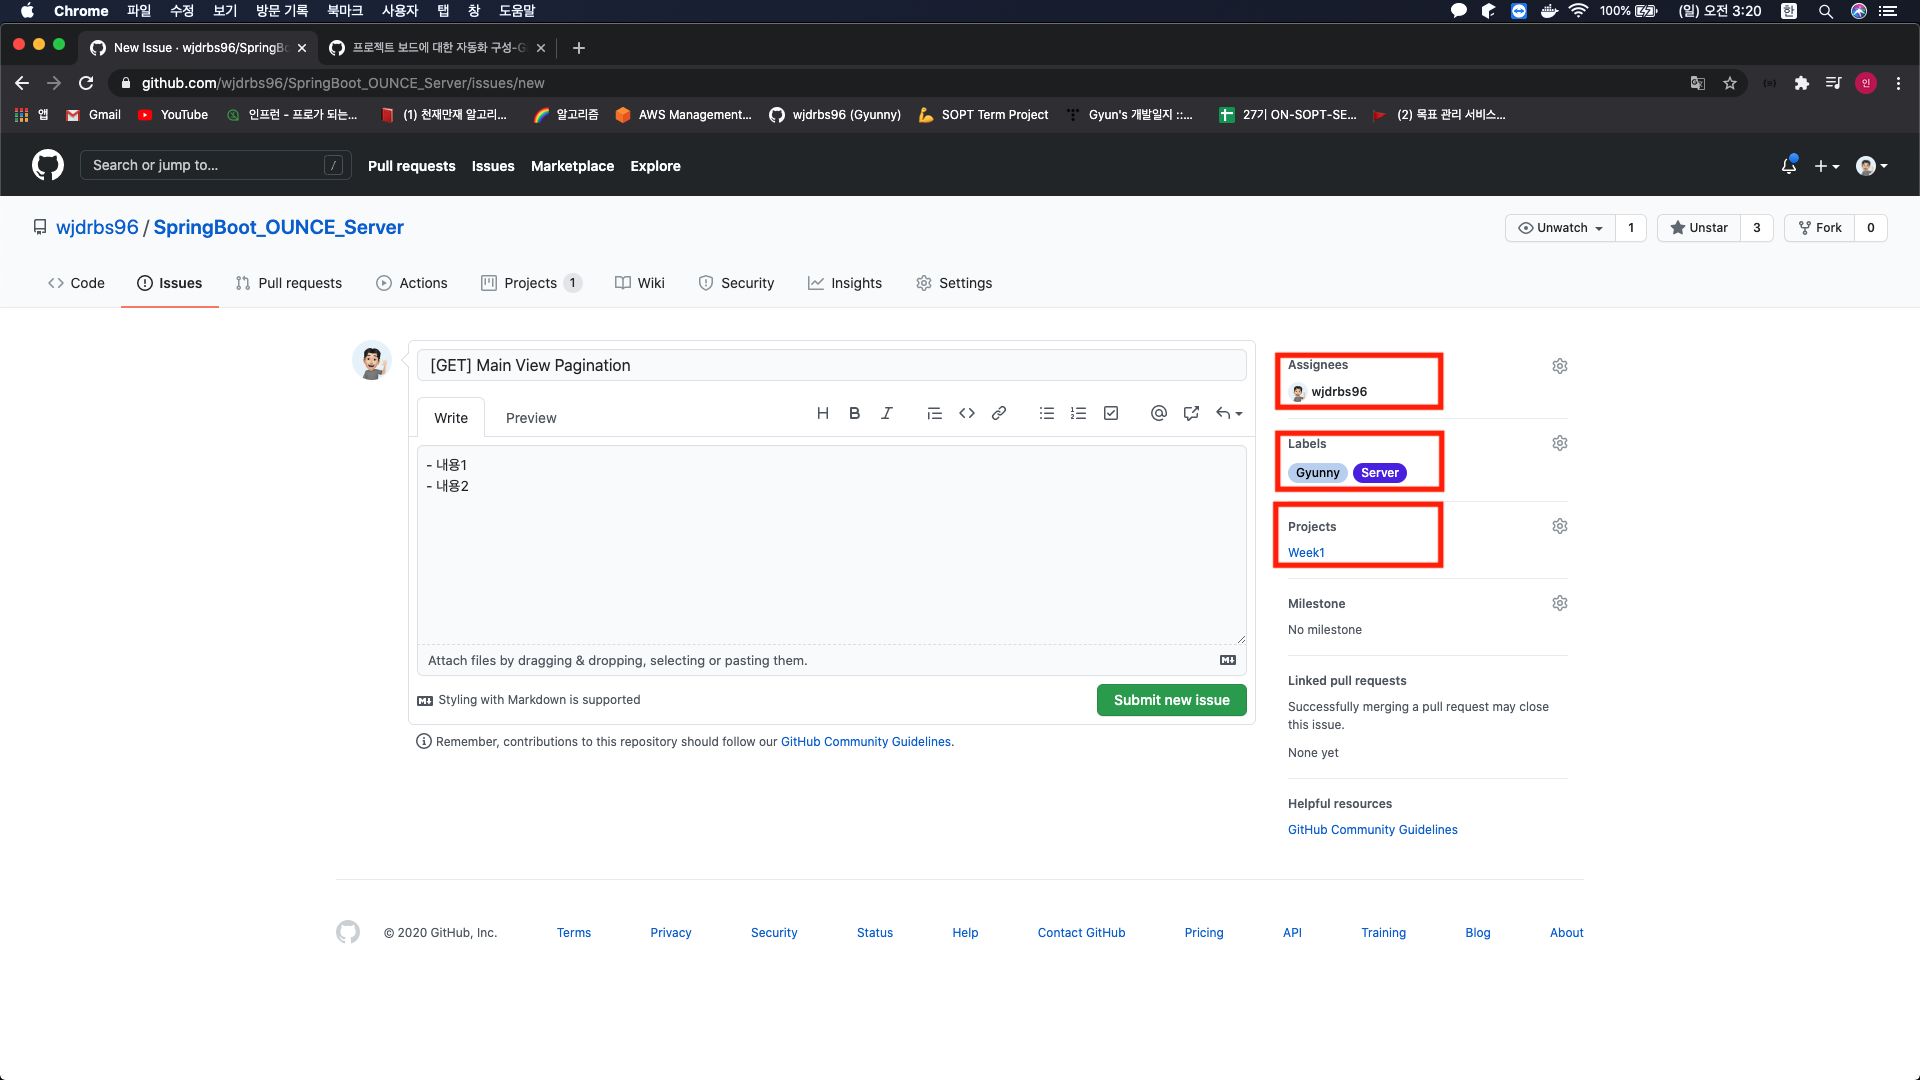Click Submit new issue button
Viewport: 1920px width, 1080px height.
(x=1171, y=700)
